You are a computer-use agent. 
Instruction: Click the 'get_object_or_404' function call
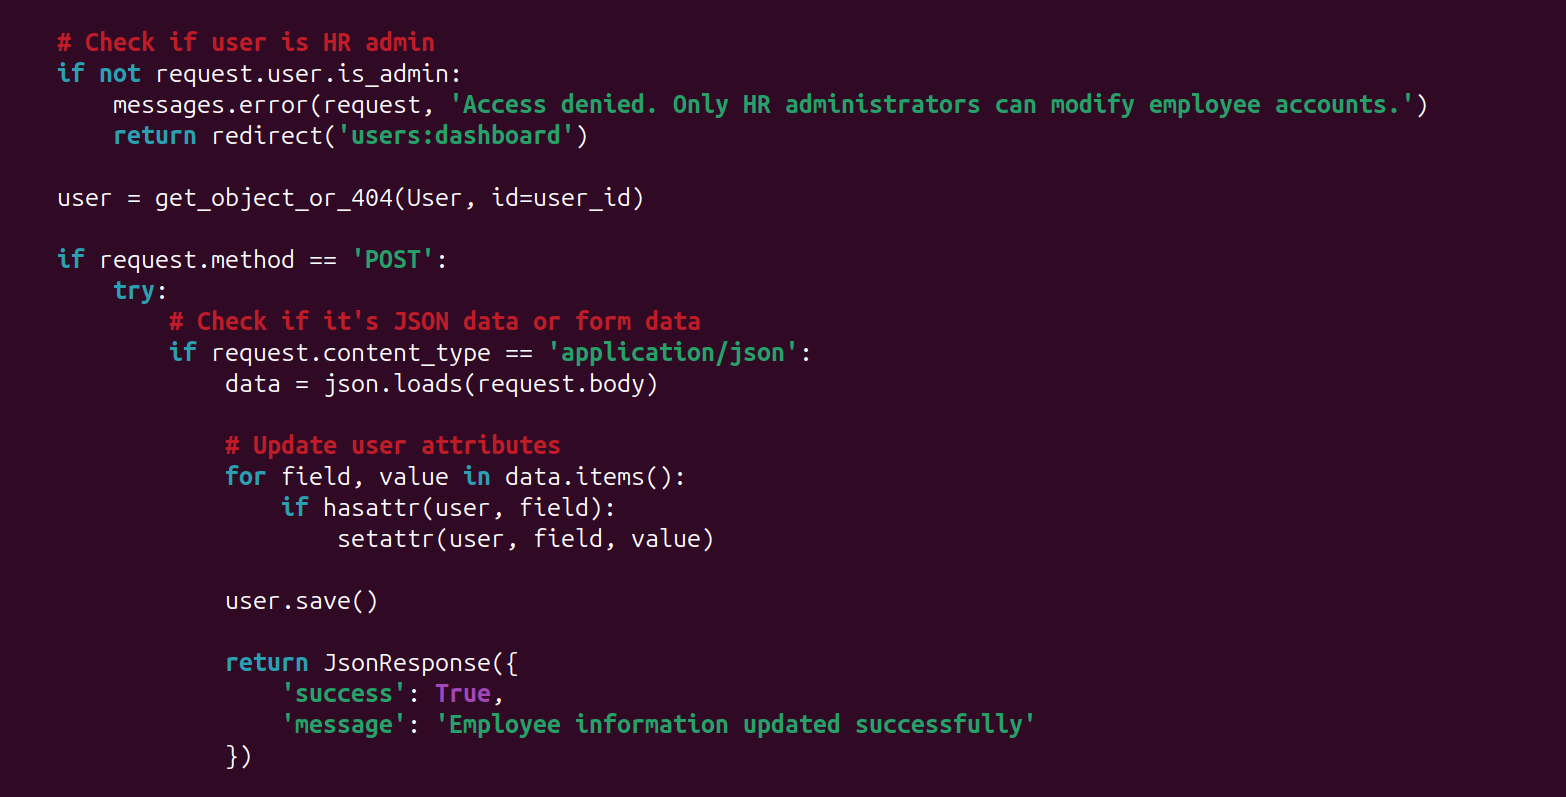click(x=273, y=198)
